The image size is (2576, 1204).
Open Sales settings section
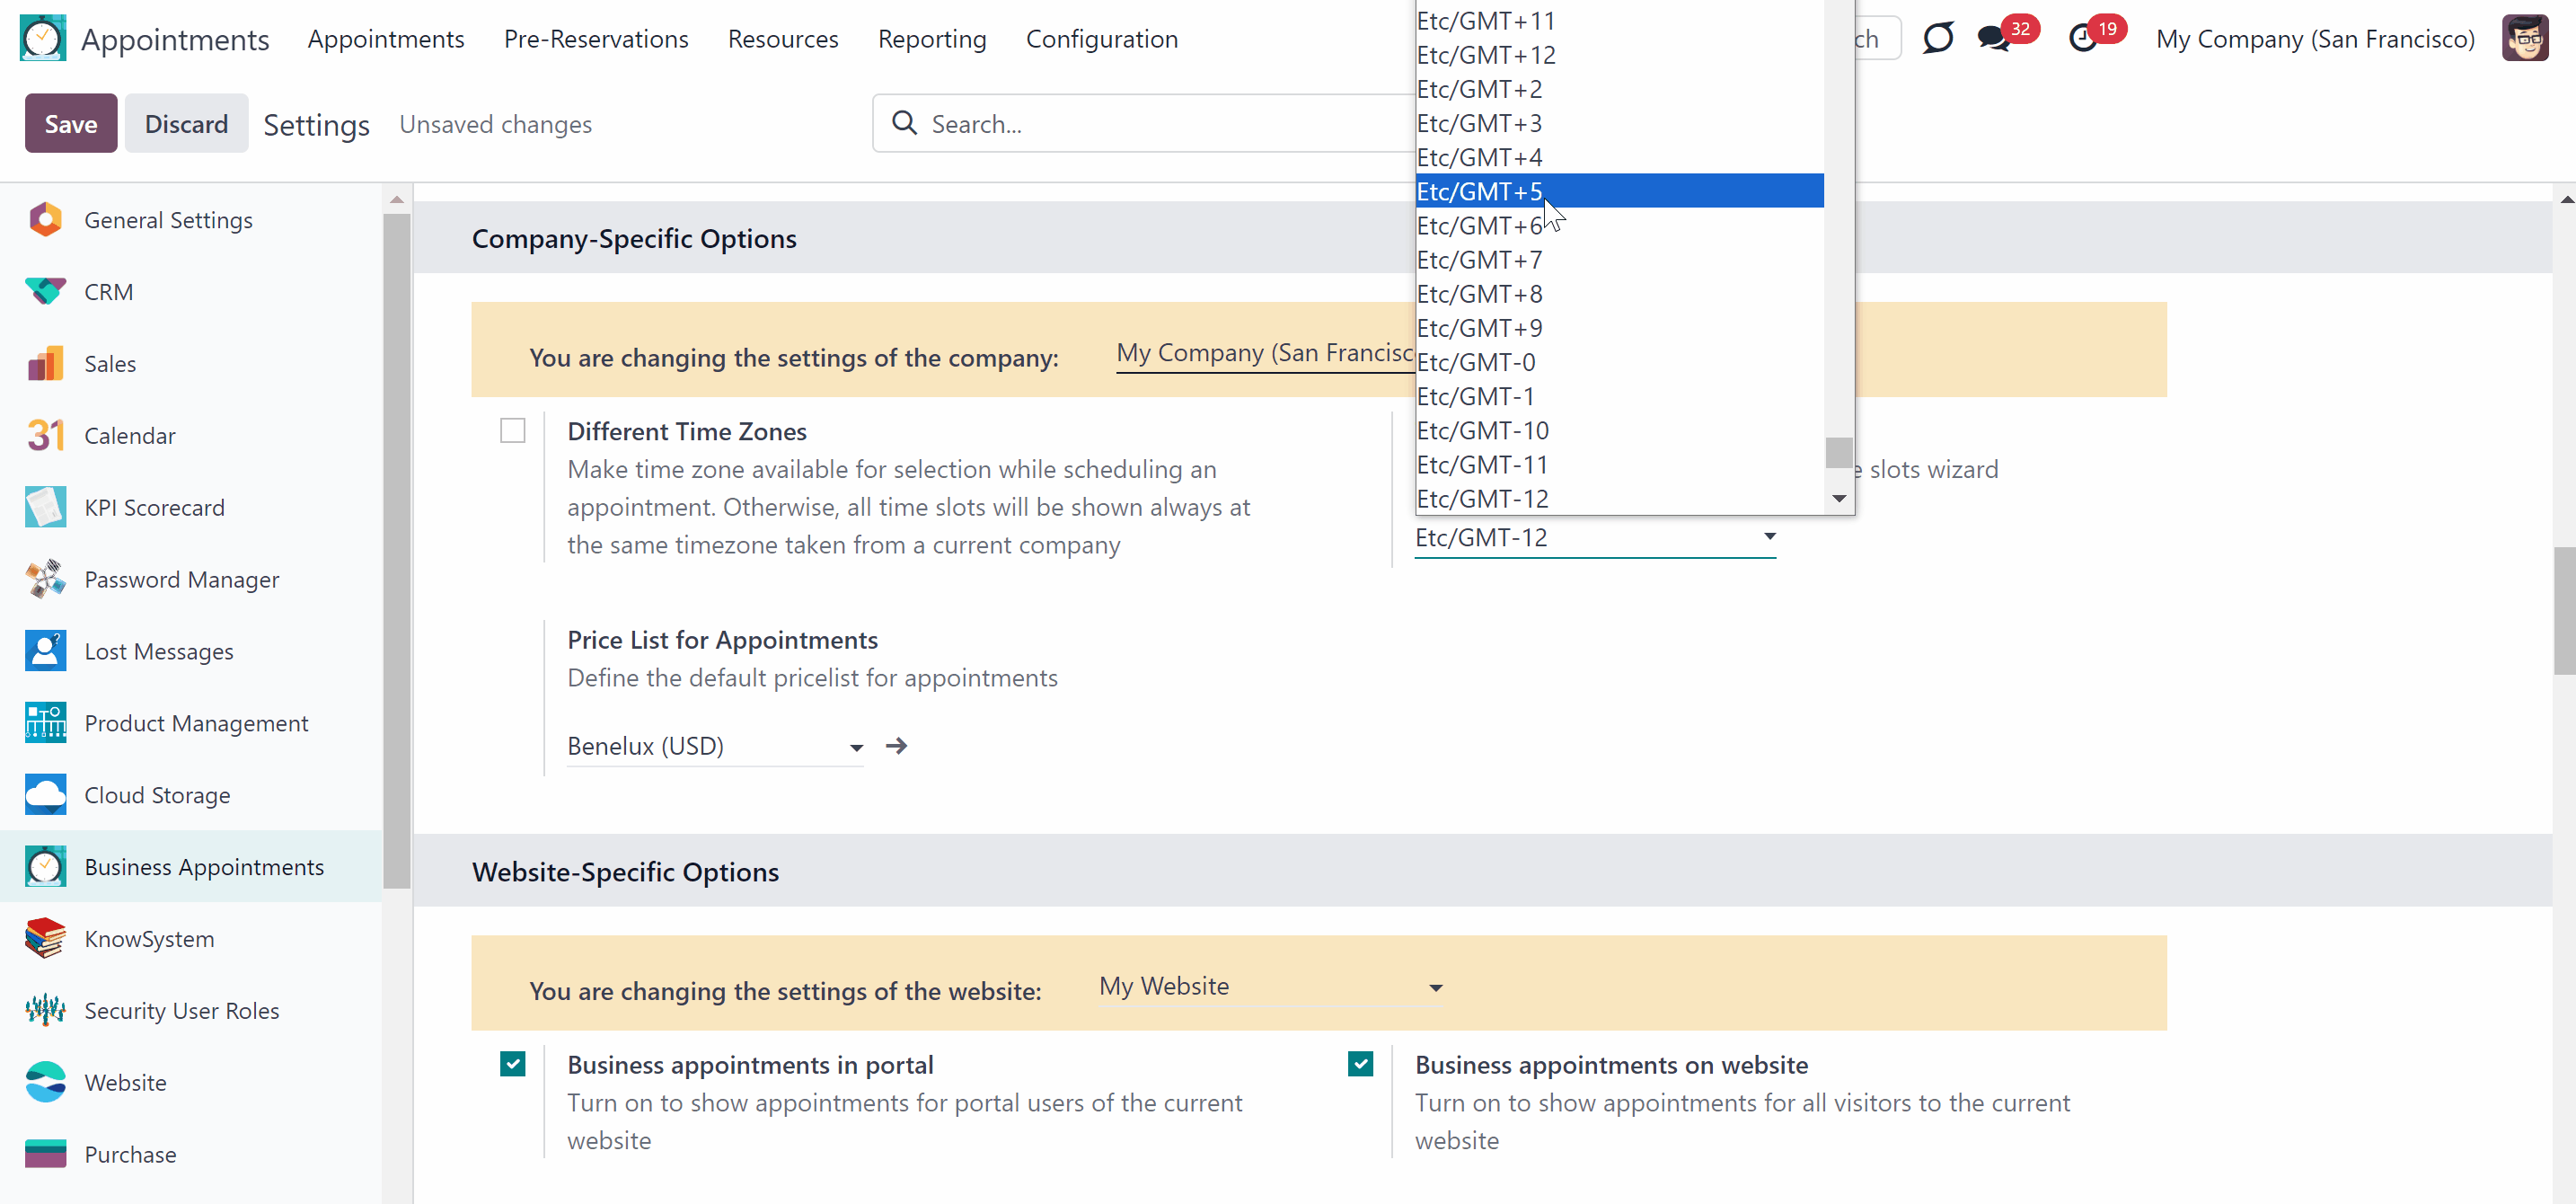191,363
